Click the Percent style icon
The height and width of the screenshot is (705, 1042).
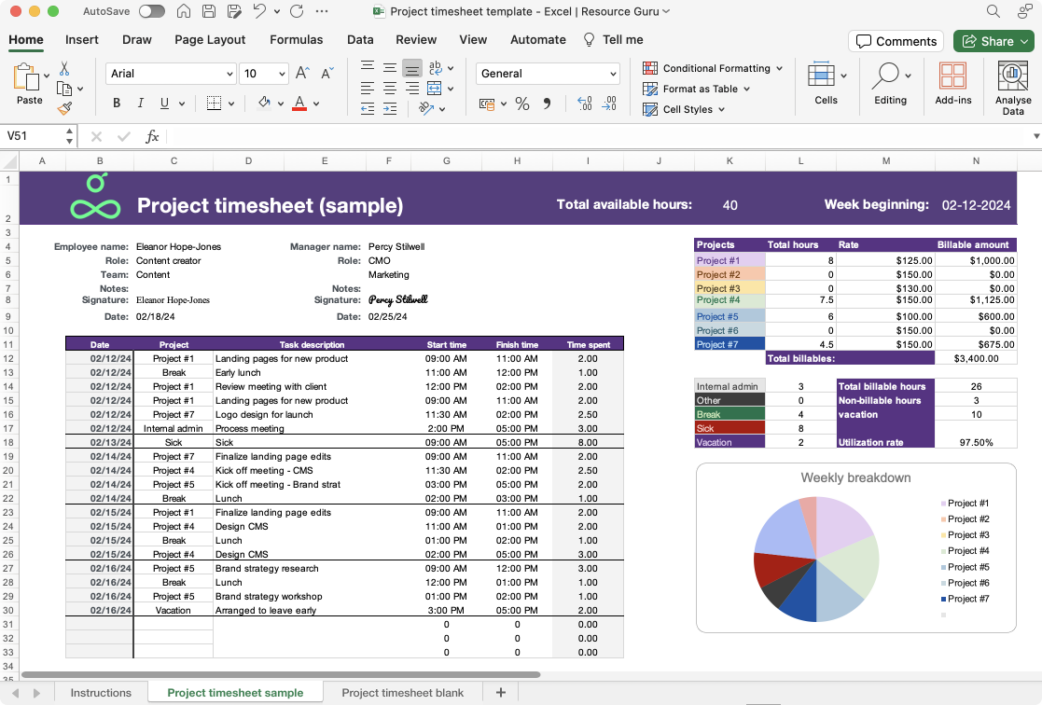(x=522, y=103)
